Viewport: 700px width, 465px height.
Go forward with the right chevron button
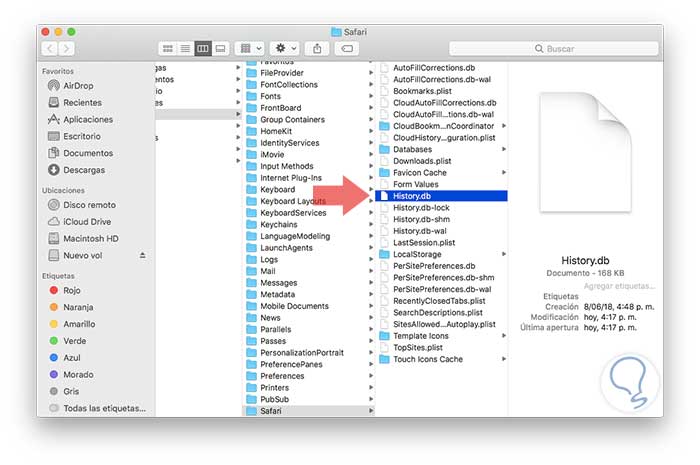point(66,49)
